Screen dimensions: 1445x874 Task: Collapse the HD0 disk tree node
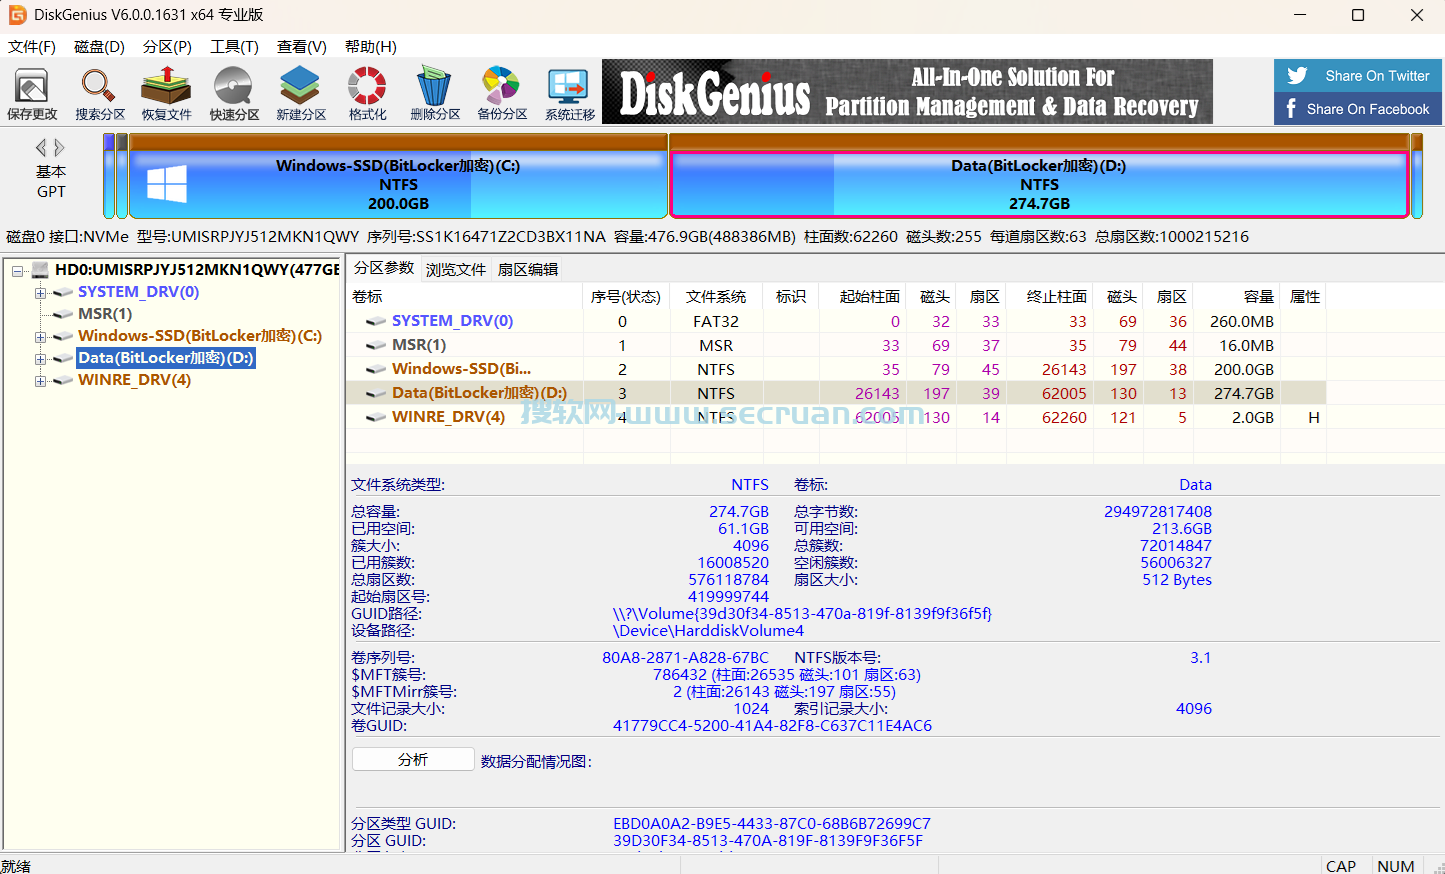tap(18, 270)
